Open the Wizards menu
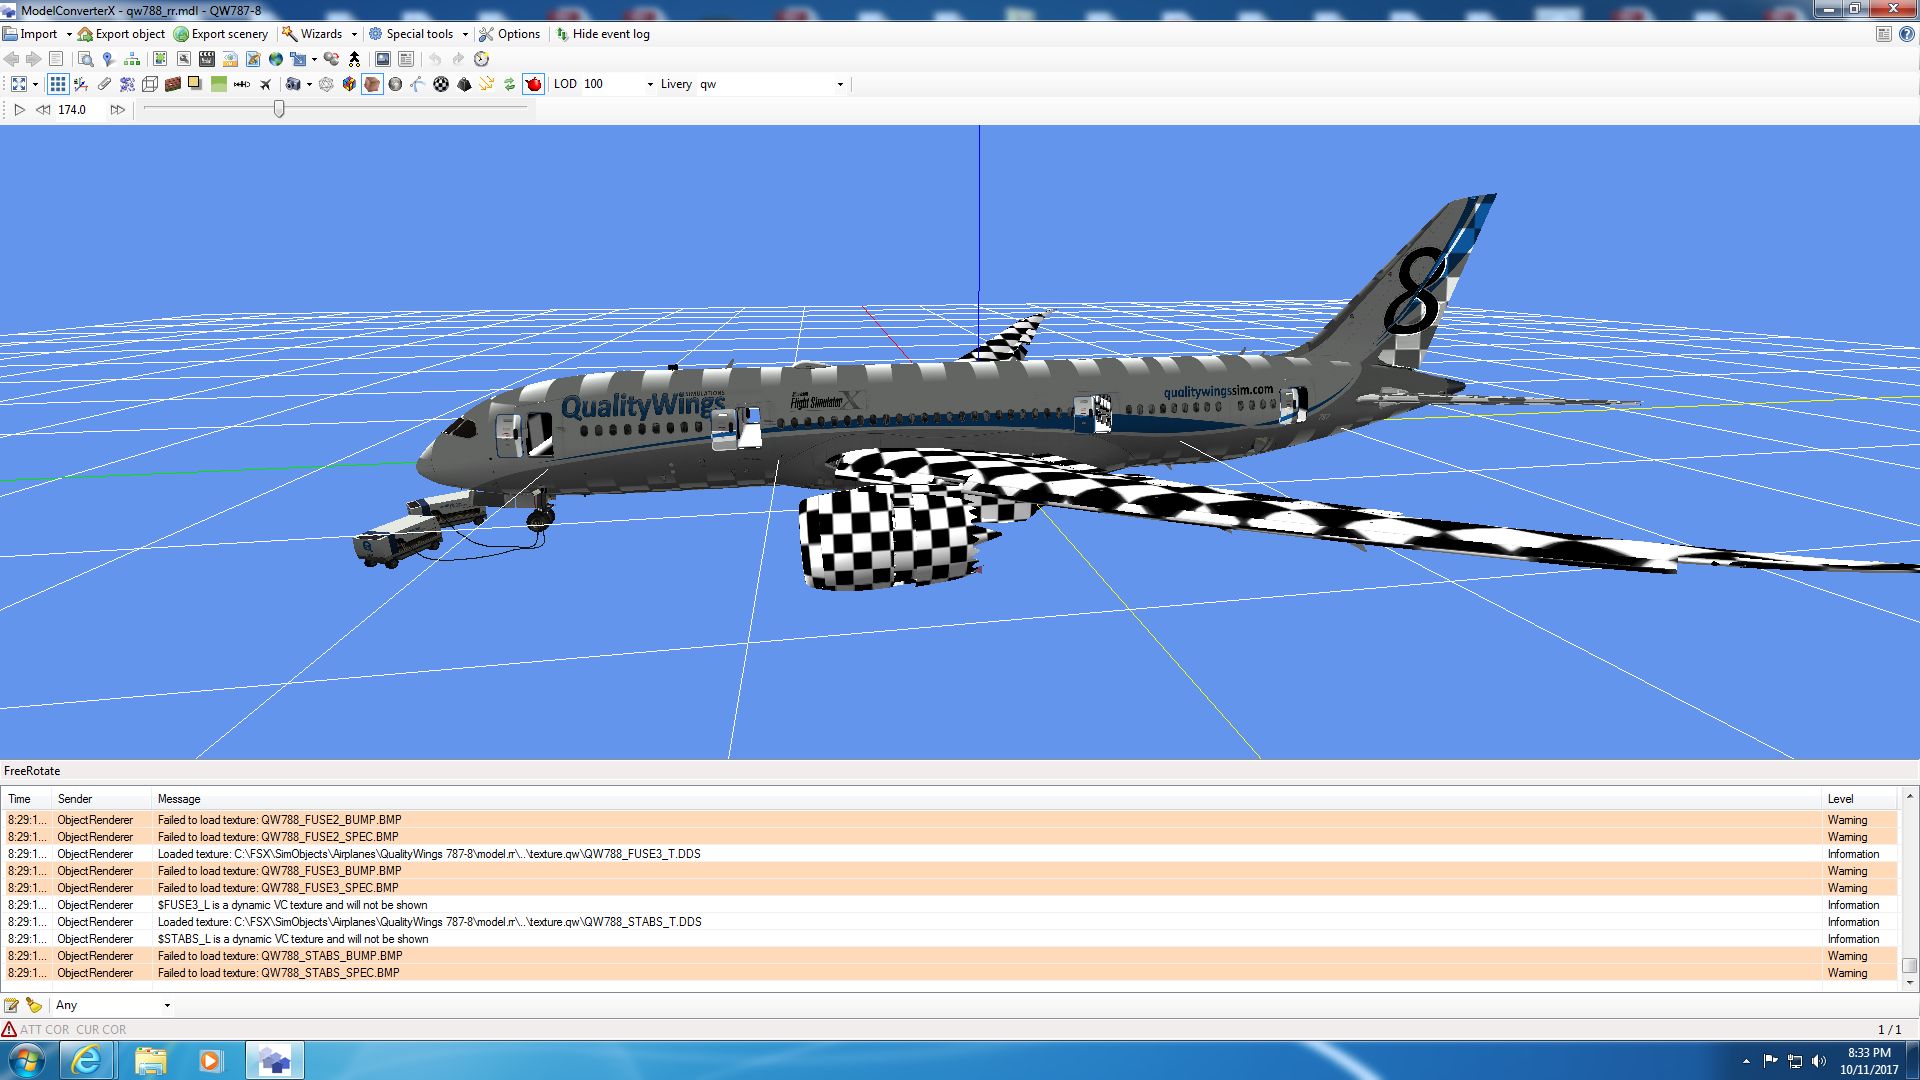The height and width of the screenshot is (1080, 1920). [319, 33]
